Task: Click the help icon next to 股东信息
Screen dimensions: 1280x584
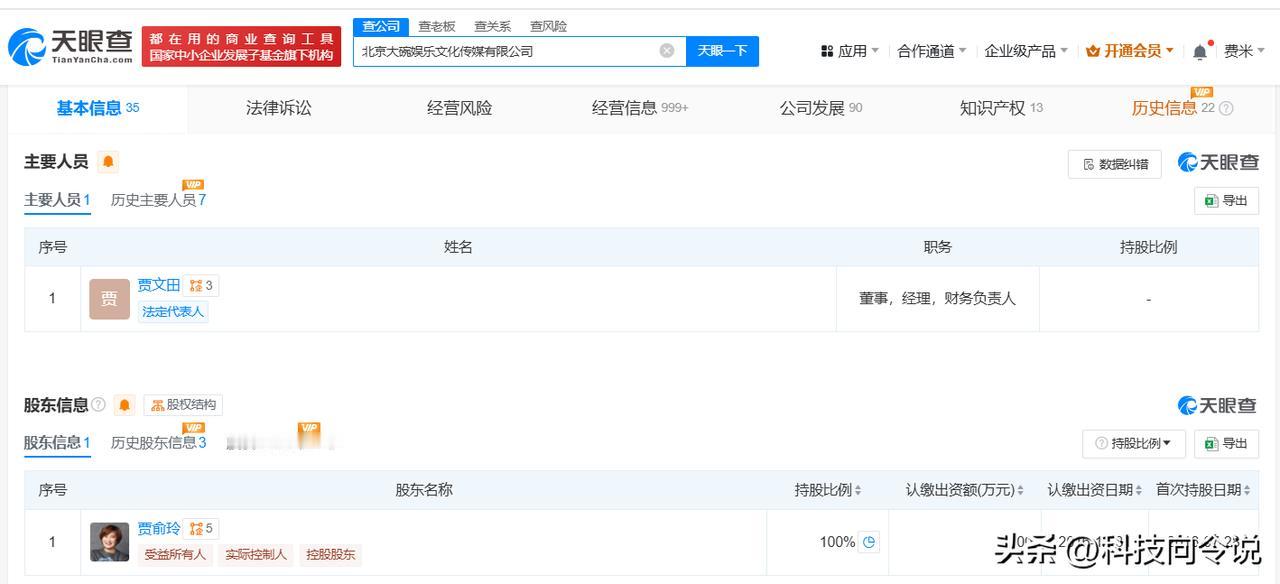Action: click(98, 405)
